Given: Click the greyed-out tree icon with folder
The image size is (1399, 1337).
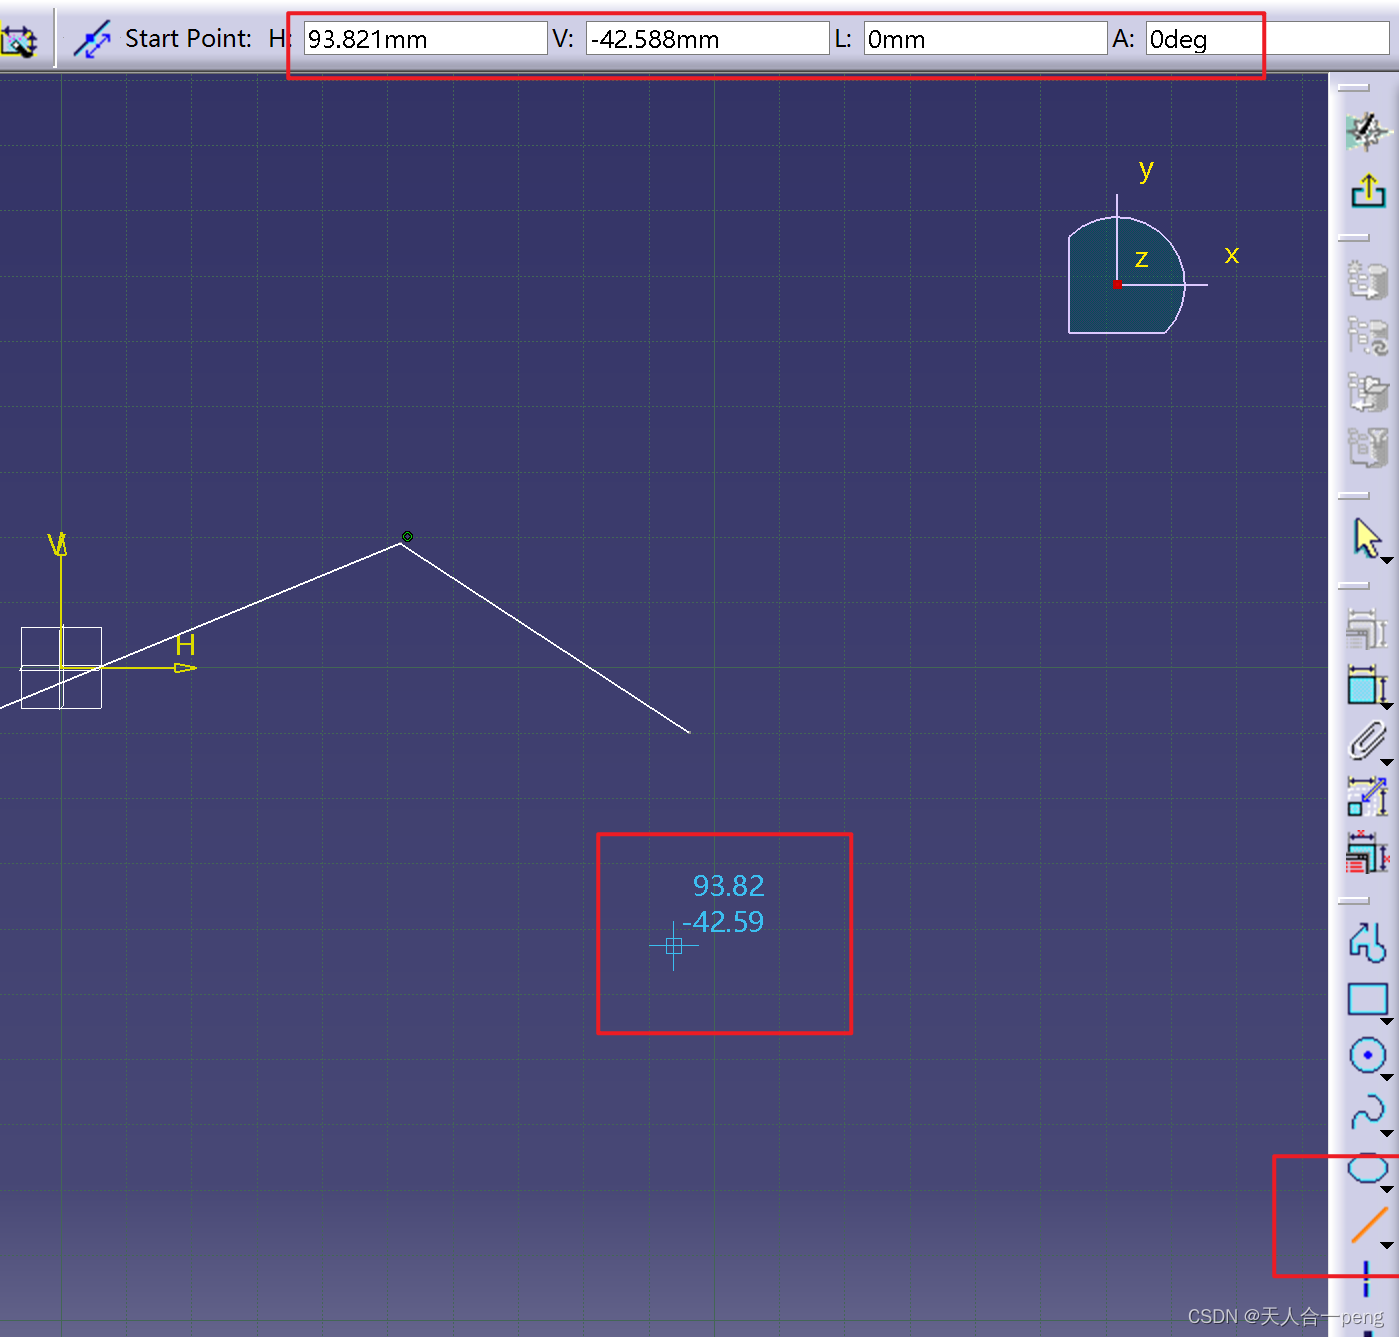Looking at the screenshot, I should point(1367,392).
